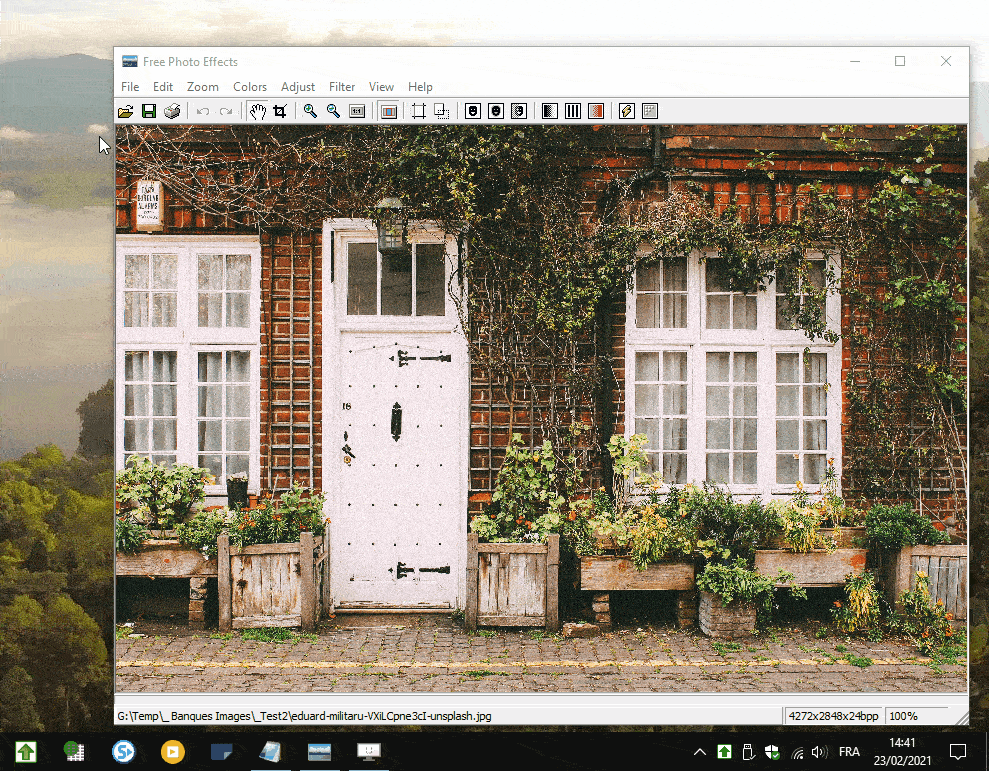Select the Crop tool
989x771 pixels.
coord(280,112)
